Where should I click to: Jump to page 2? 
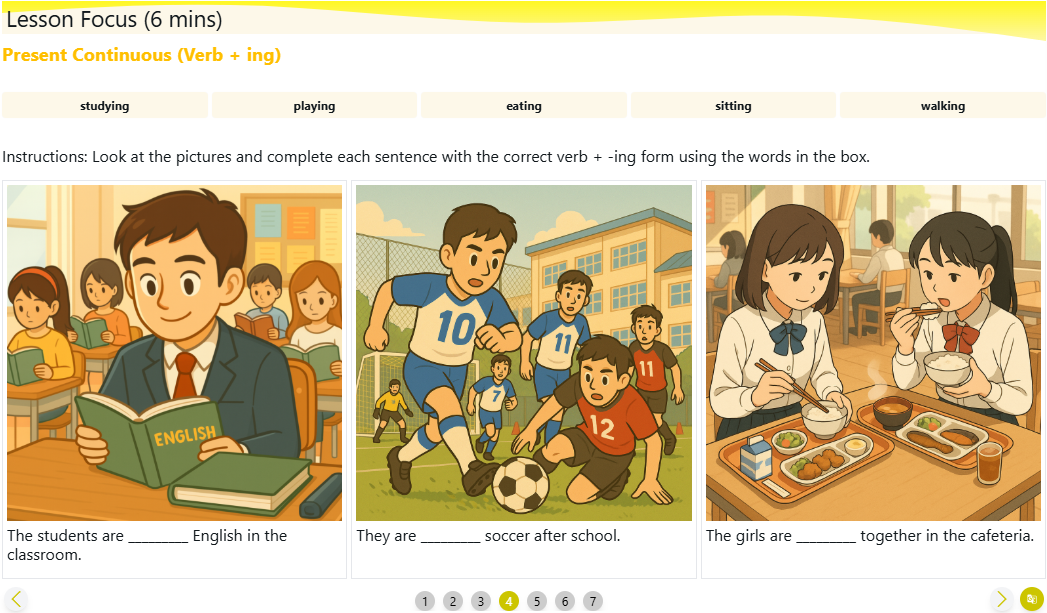pos(453,601)
